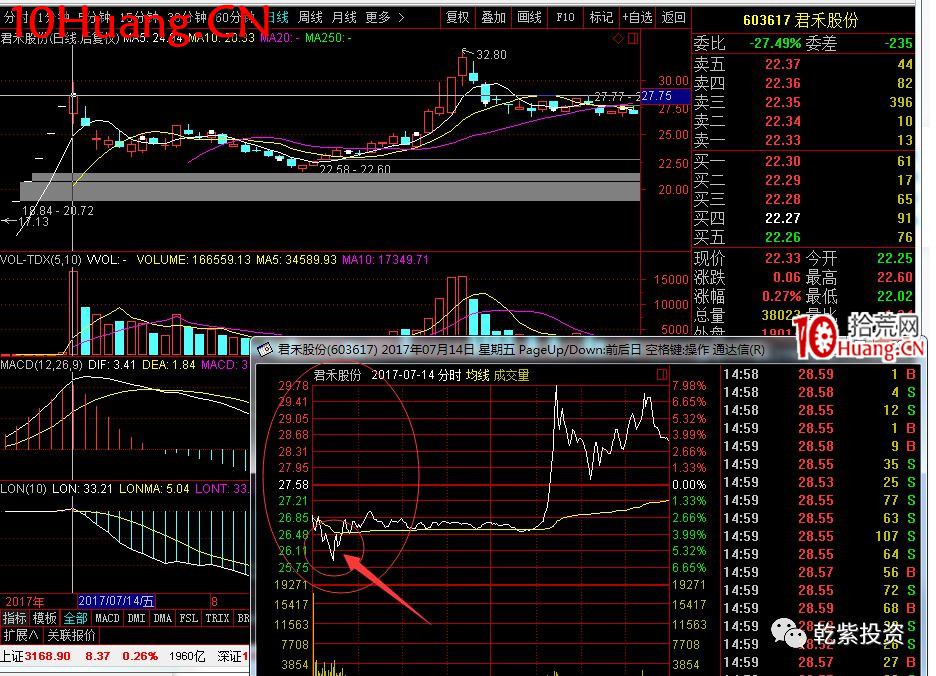Click the 27.58 baseline price in the intraday popup
The image size is (936, 676).
coord(293,484)
